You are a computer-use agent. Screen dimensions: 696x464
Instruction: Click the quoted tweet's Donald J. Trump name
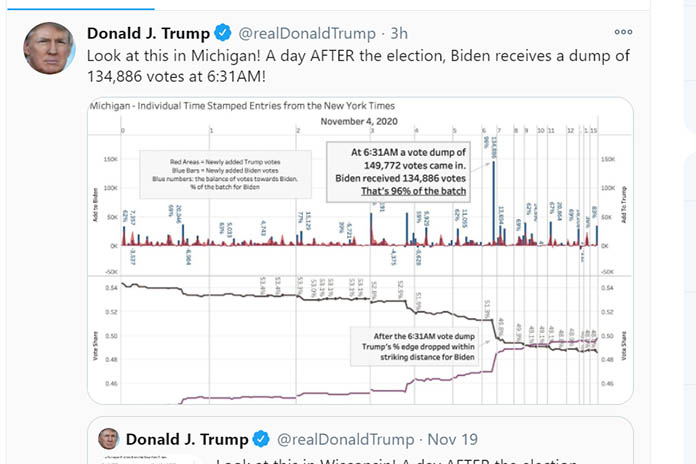(x=187, y=438)
